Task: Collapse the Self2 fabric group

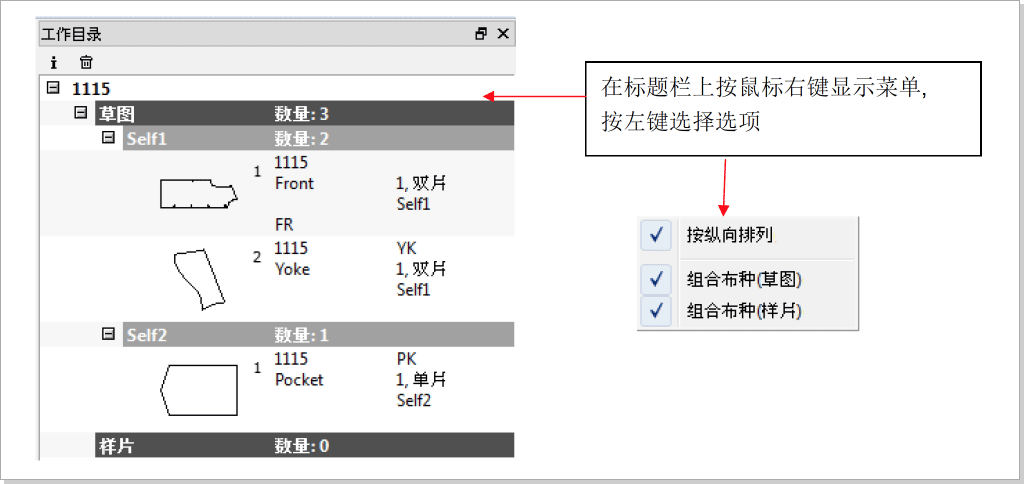Action: coord(109,335)
